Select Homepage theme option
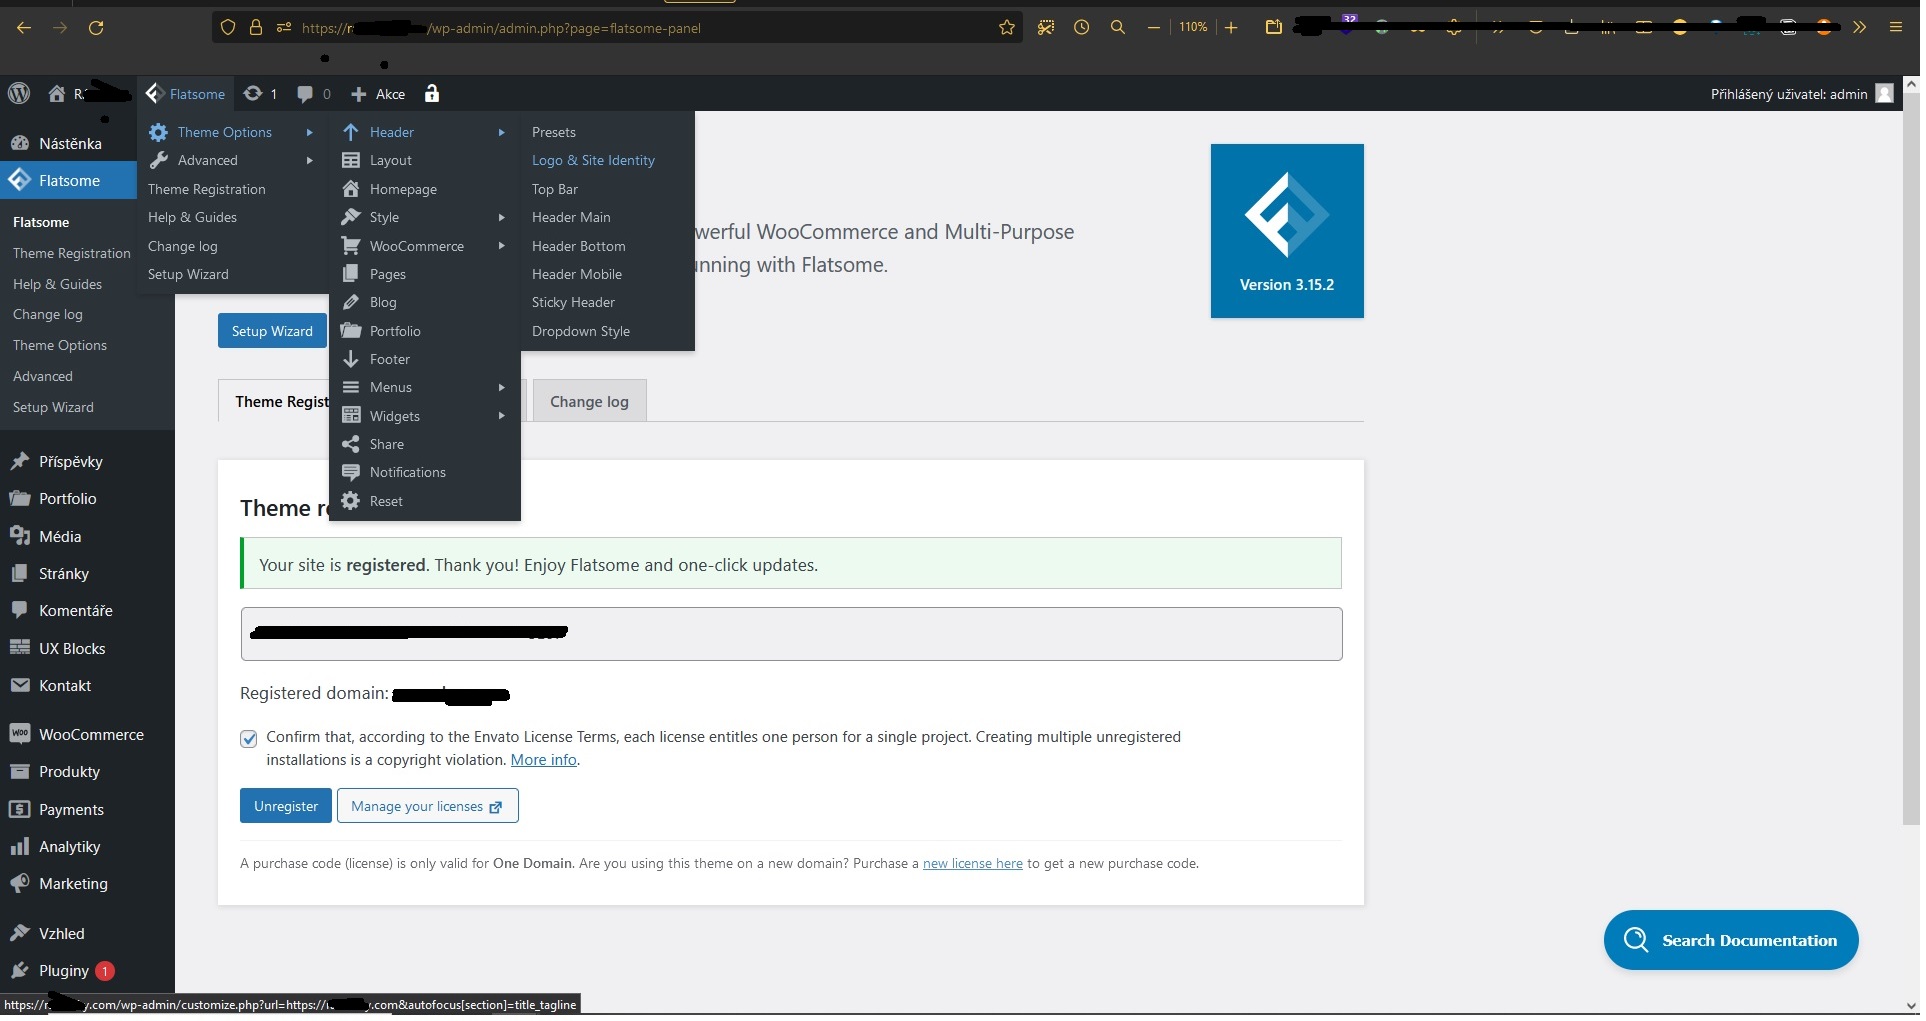Screen dimensions: 1926x1021 424,189
